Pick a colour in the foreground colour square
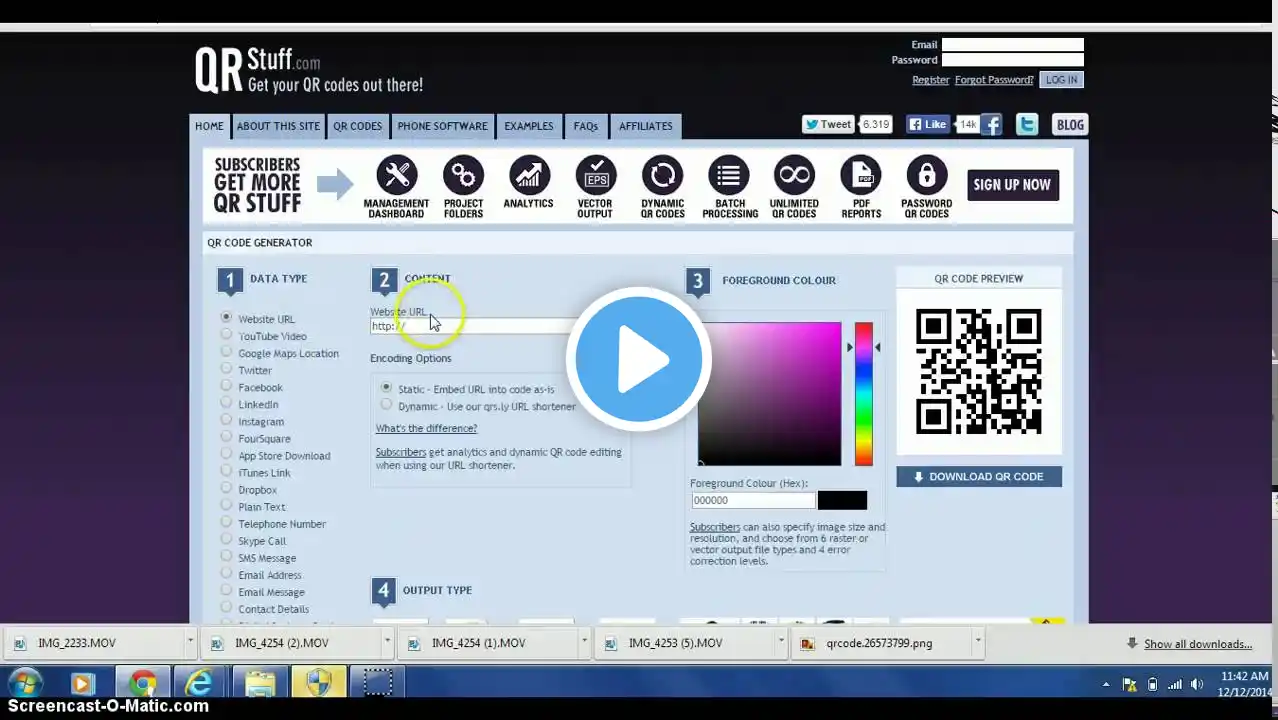1278x720 pixels. pos(769,394)
